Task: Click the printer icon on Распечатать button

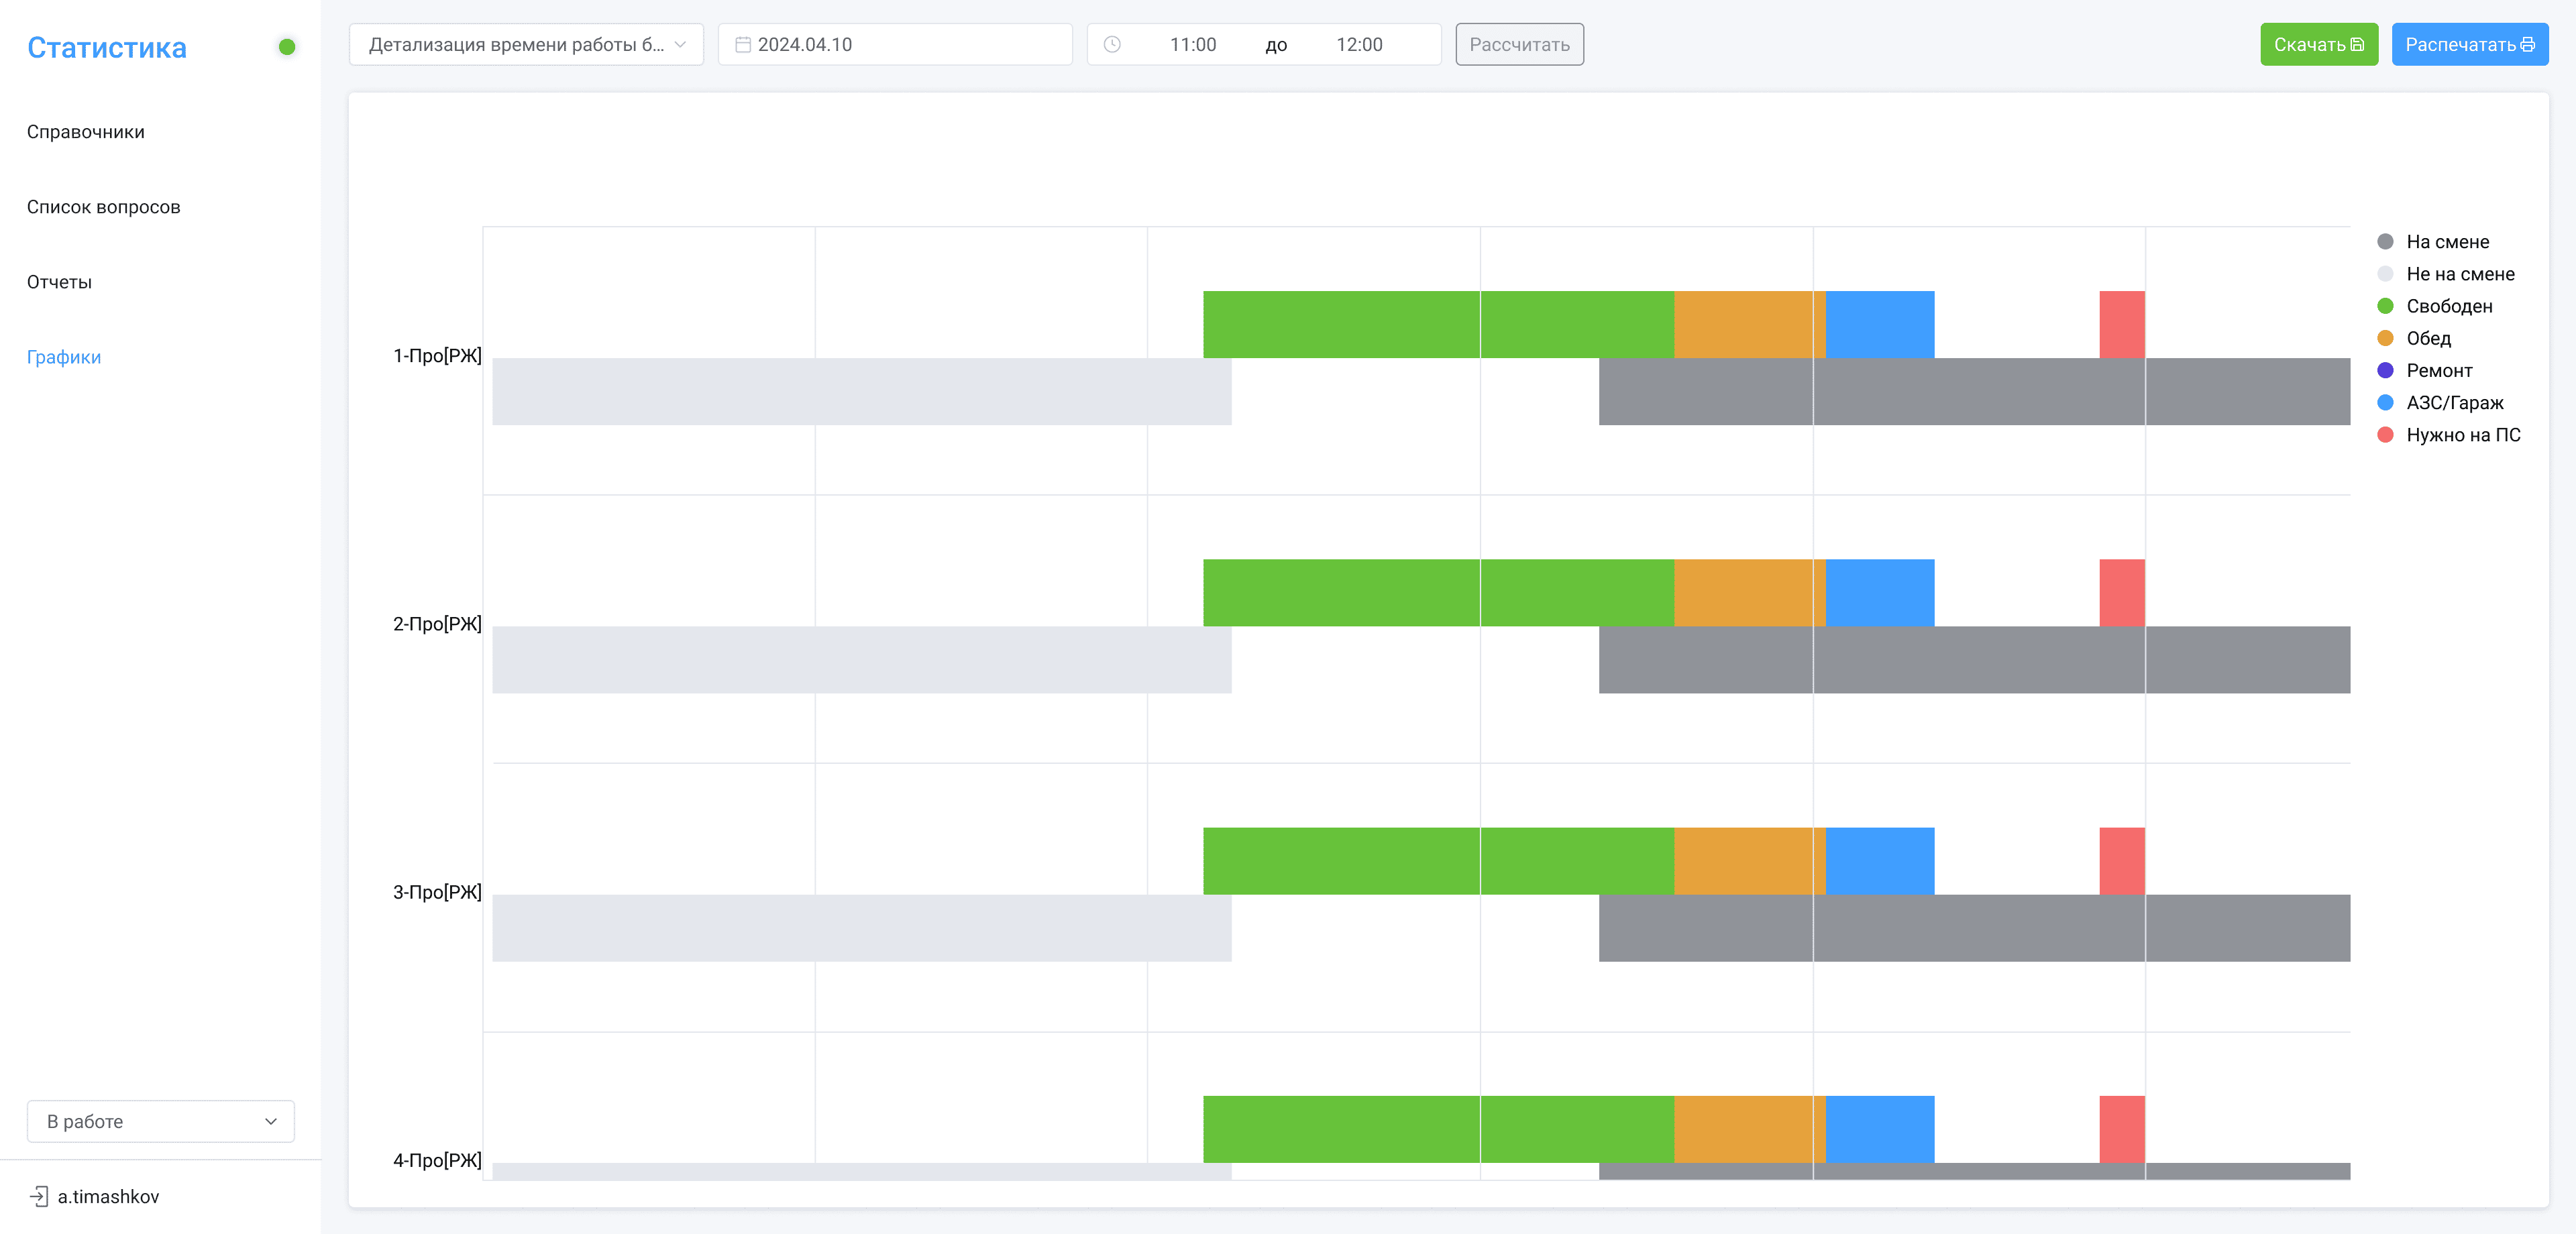Action: (x=2528, y=45)
